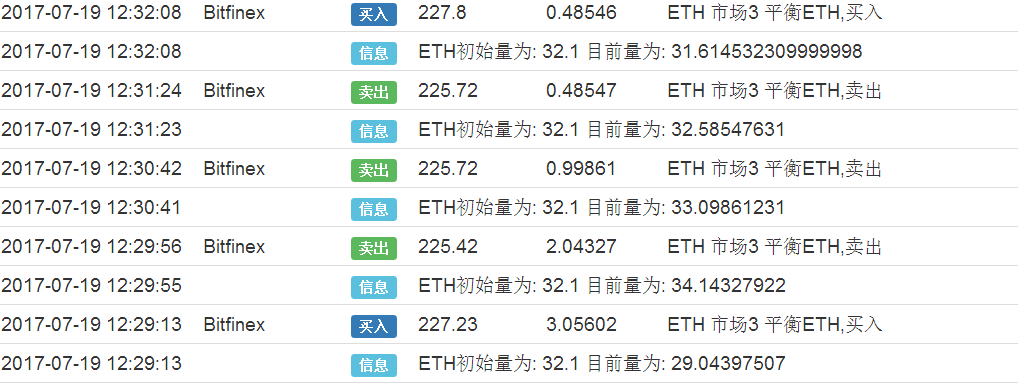Click Bitfinex in the 12:31:24 row
Screen dimensions: 1018x385
pos(234,91)
